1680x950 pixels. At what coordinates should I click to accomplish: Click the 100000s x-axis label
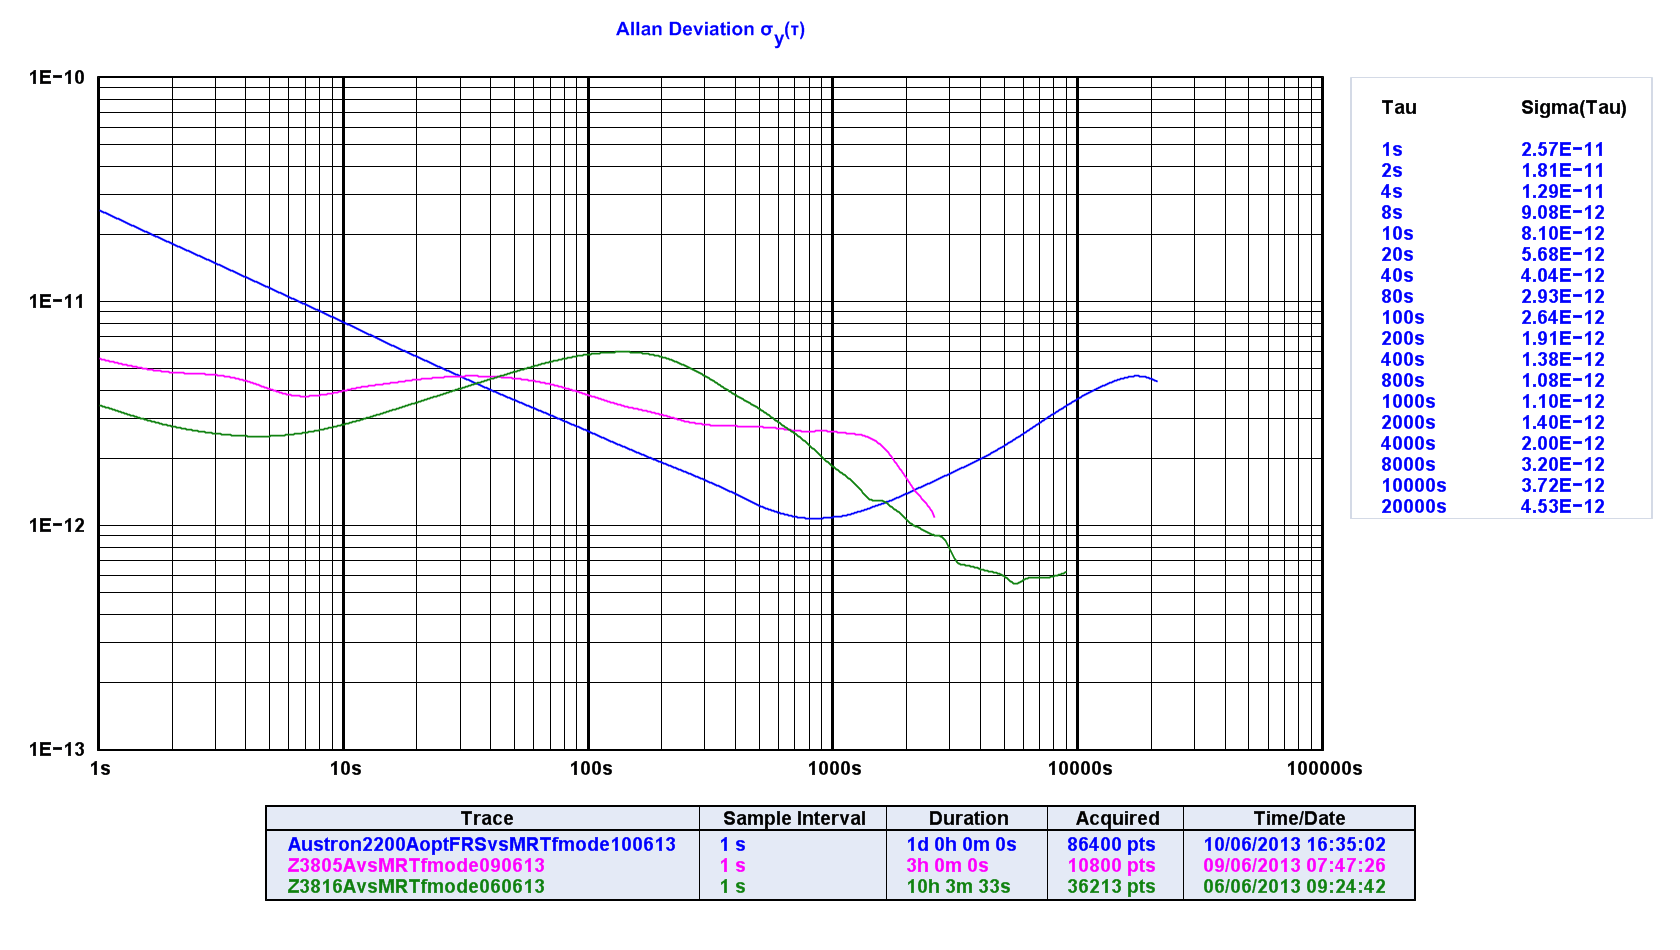(x=1324, y=768)
